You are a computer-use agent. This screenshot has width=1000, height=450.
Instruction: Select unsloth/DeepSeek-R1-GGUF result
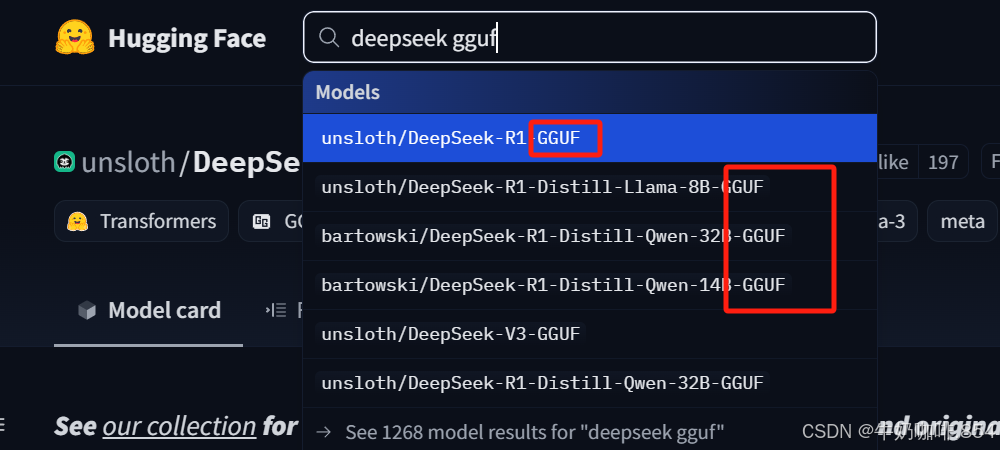(x=590, y=138)
